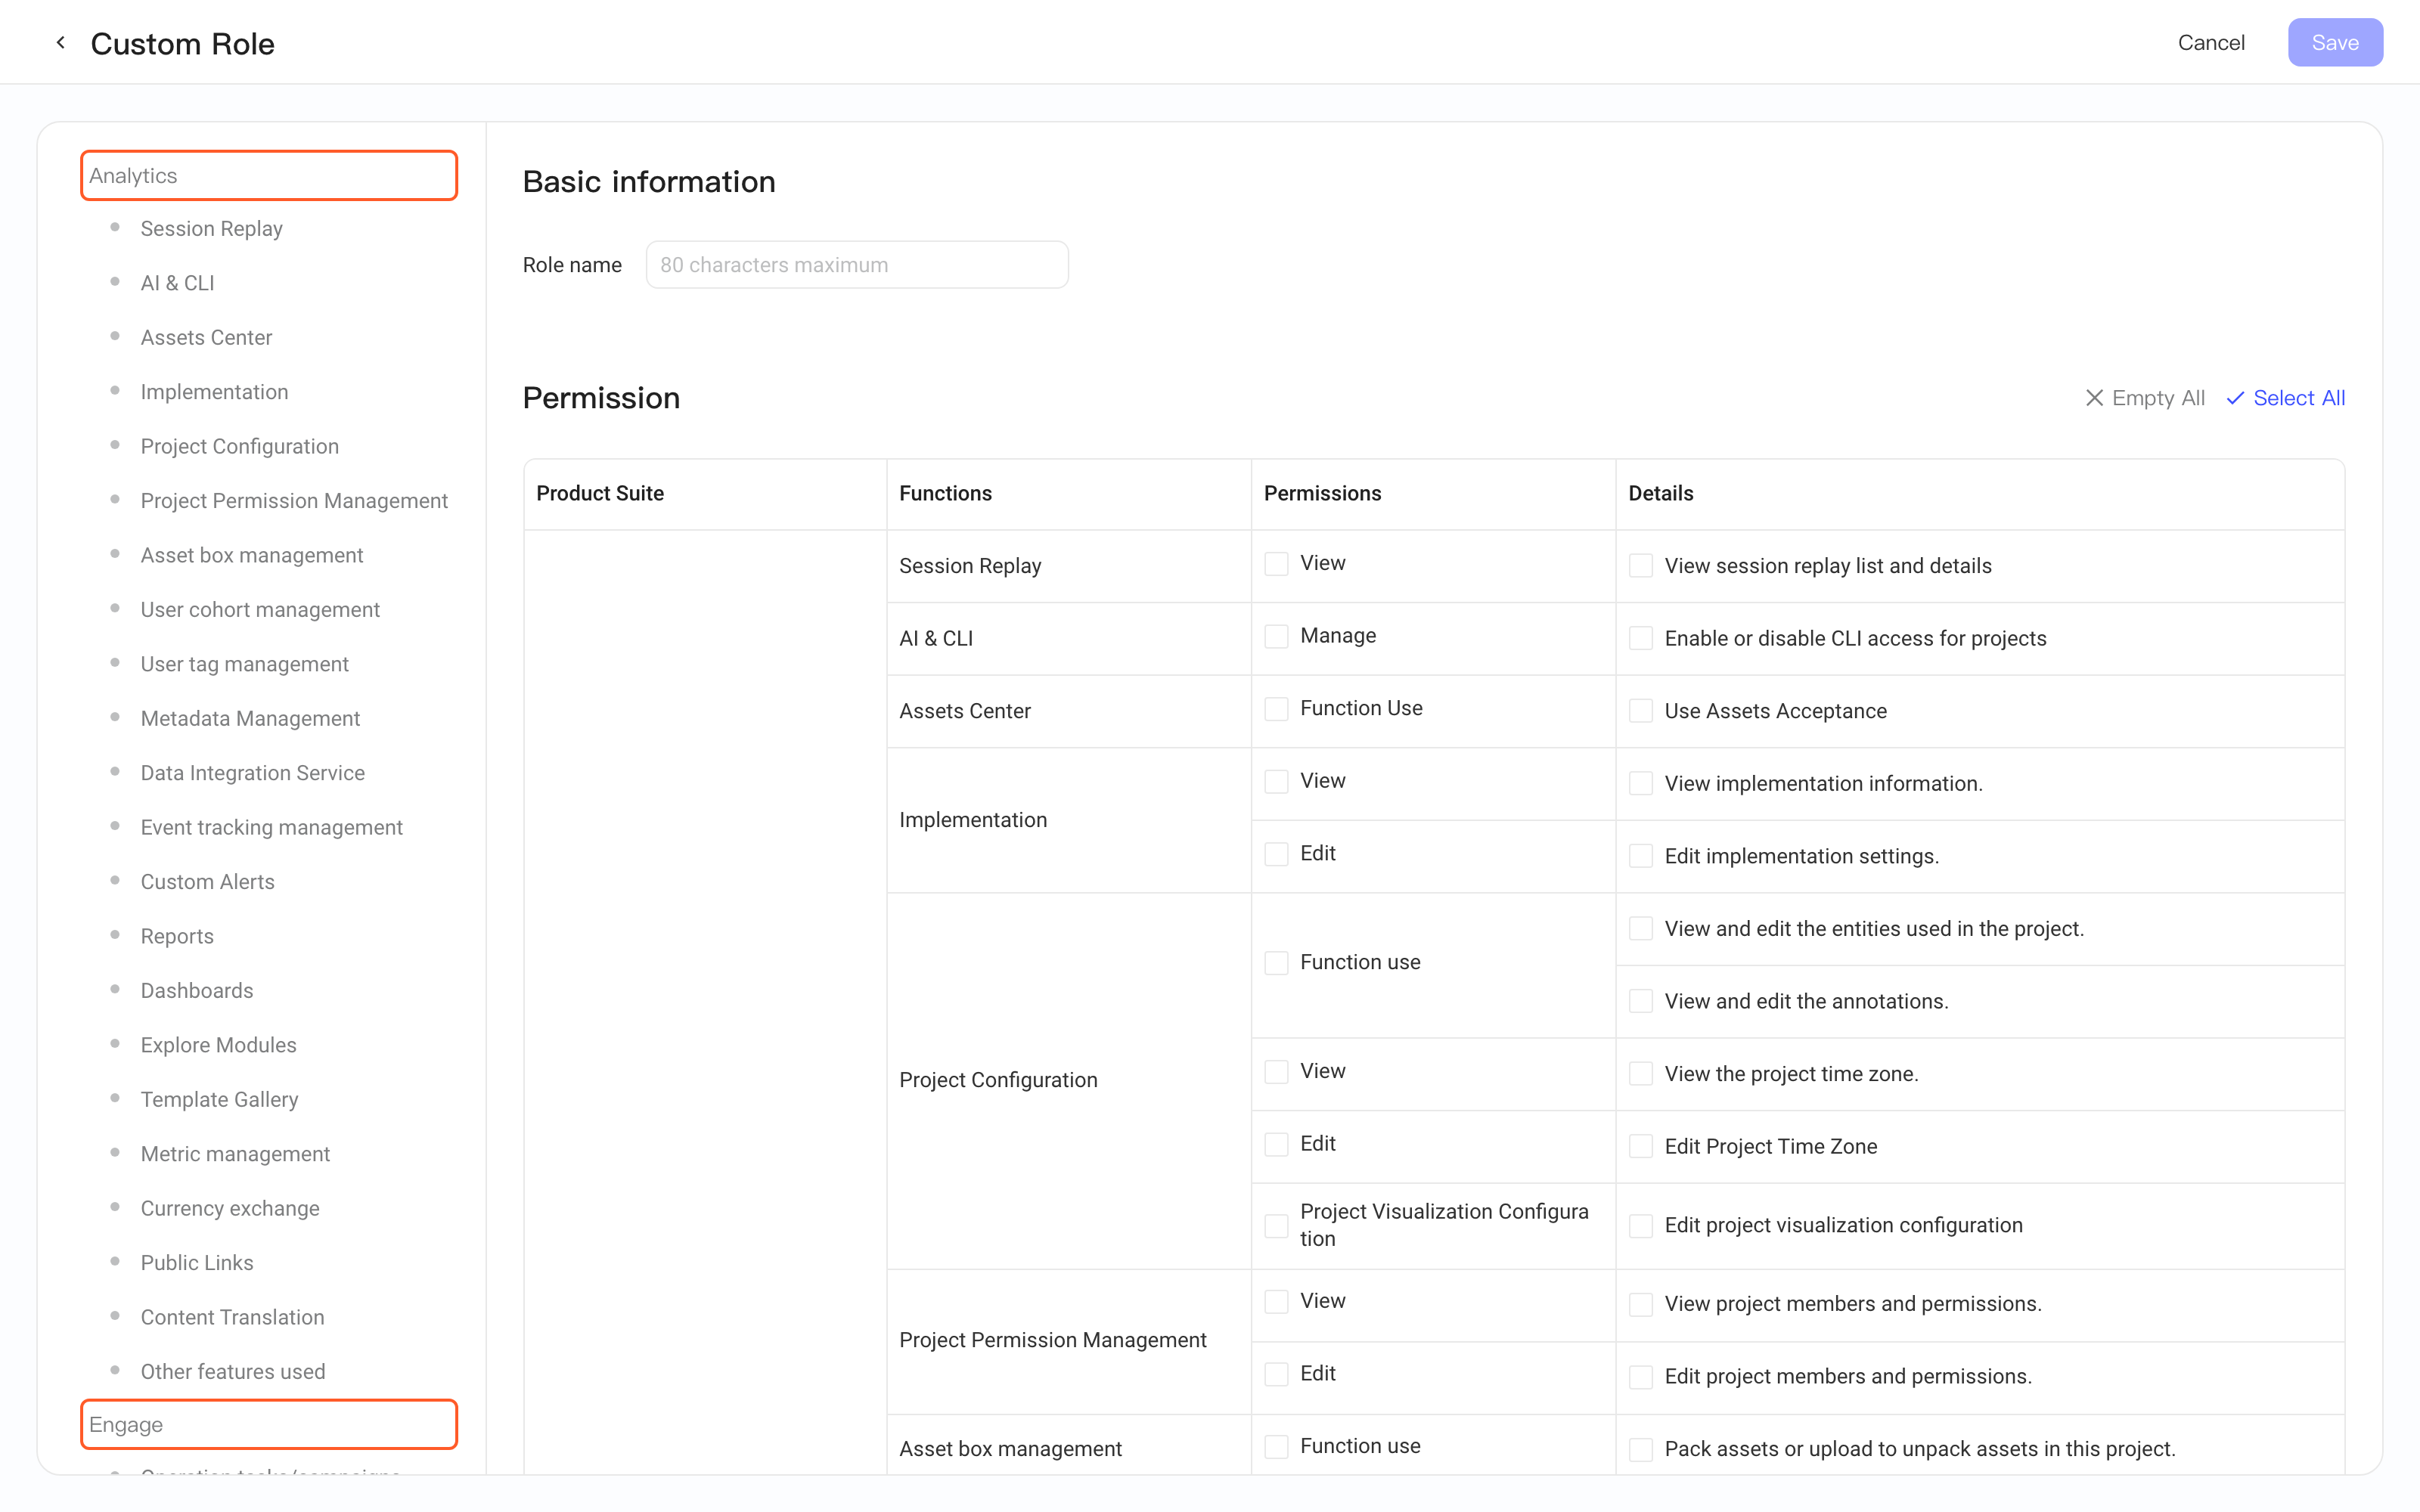Check Asset box management Function use checkbox
Image resolution: width=2420 pixels, height=1512 pixels.
tap(1276, 1447)
